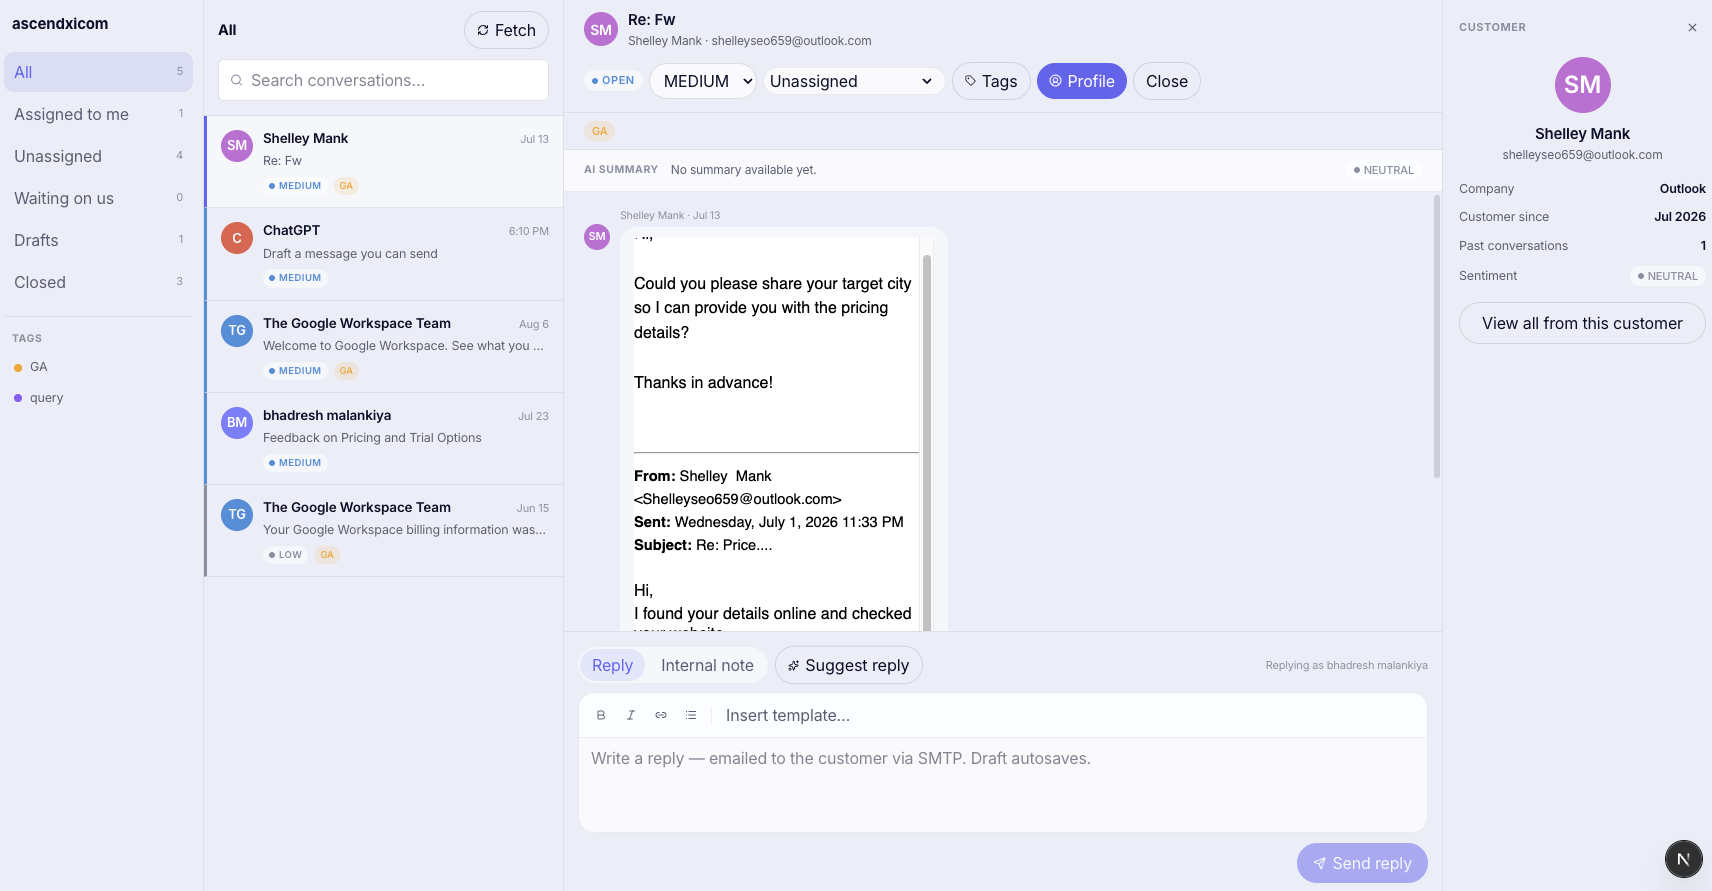This screenshot has height=891, width=1712.
Task: Open the Unassigned assignee dropdown
Action: [x=853, y=81]
